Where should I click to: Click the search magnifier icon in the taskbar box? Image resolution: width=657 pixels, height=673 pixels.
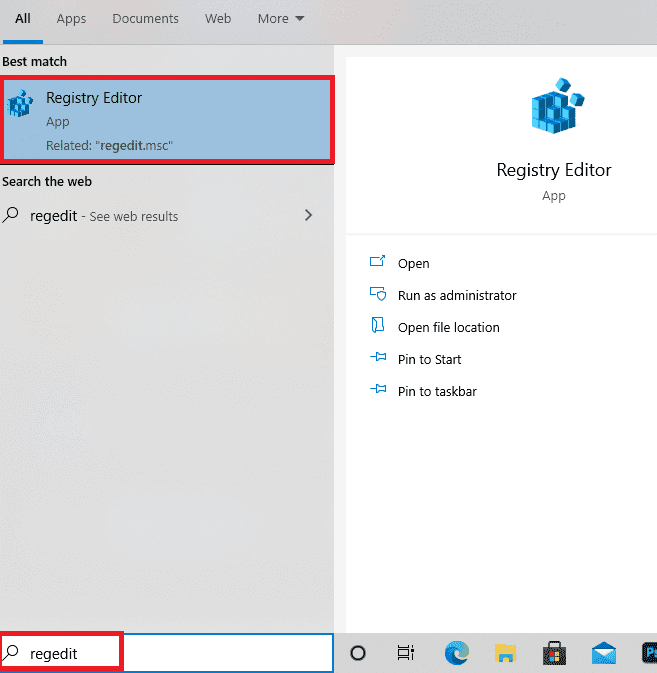(12, 652)
